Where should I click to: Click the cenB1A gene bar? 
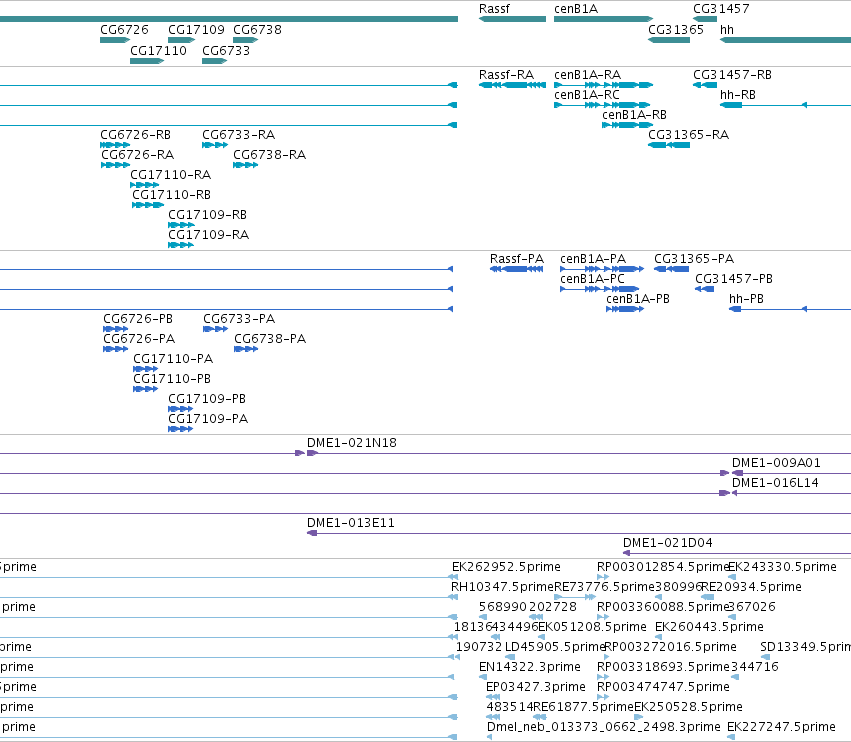coord(603,19)
